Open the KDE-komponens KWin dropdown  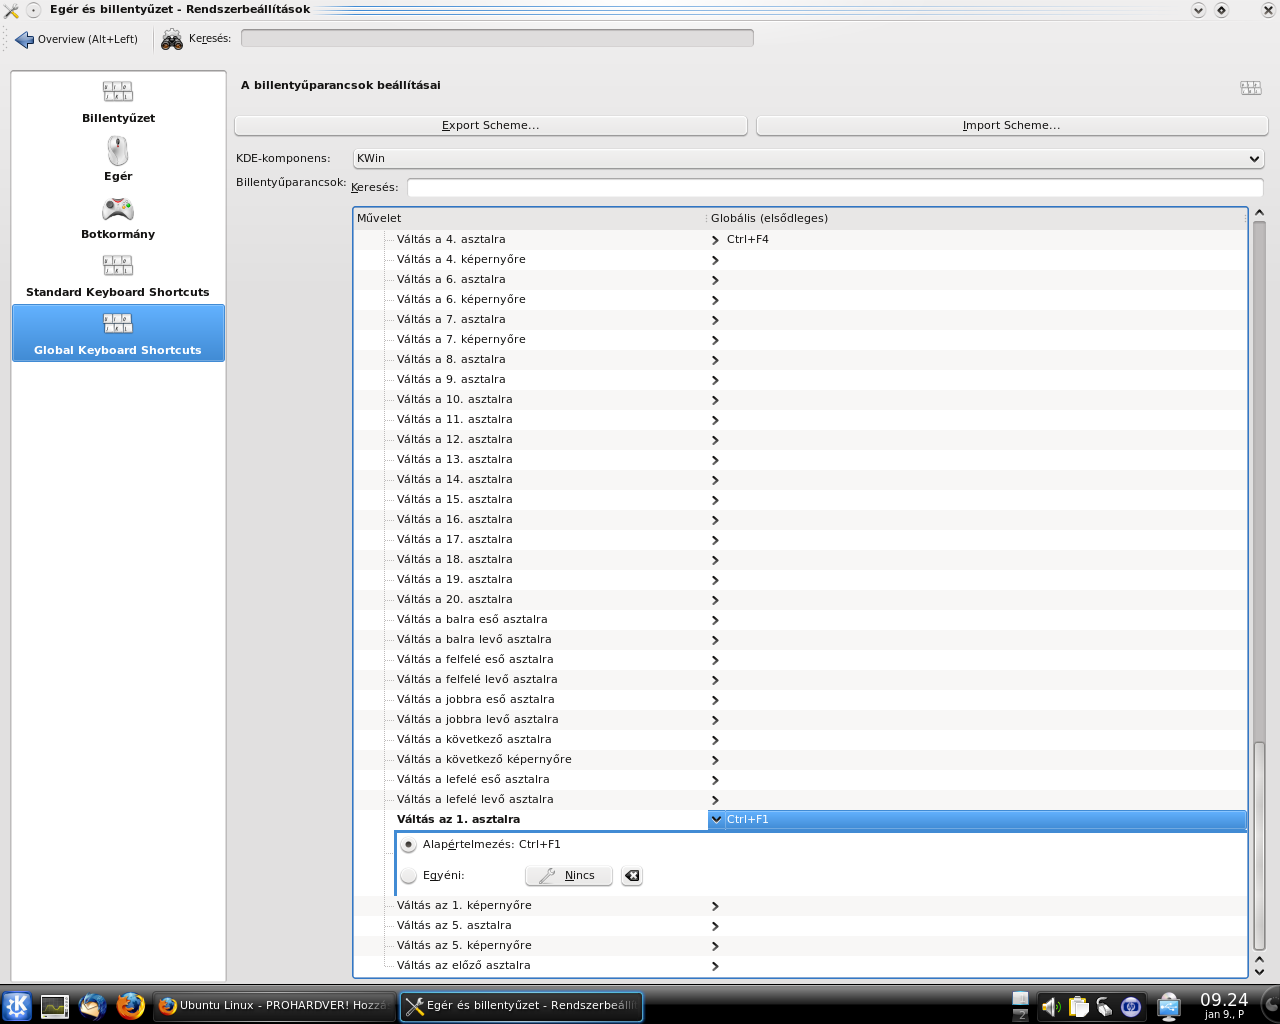[x=808, y=158]
